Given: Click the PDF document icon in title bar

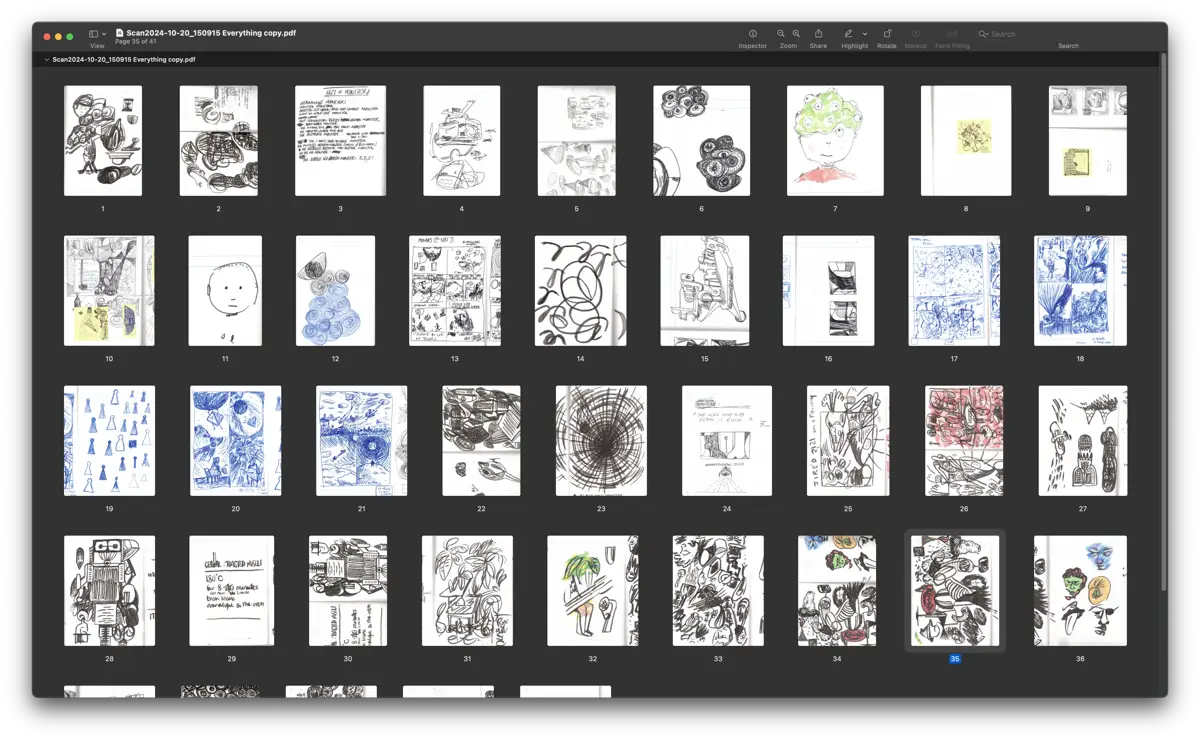Looking at the screenshot, I should 120,33.
